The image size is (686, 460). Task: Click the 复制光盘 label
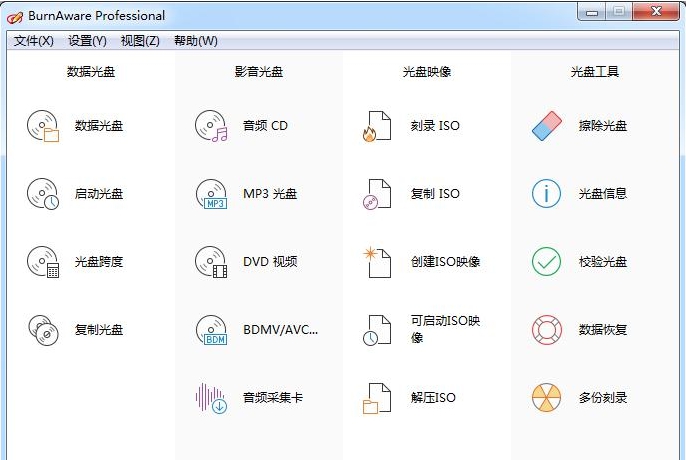99,330
